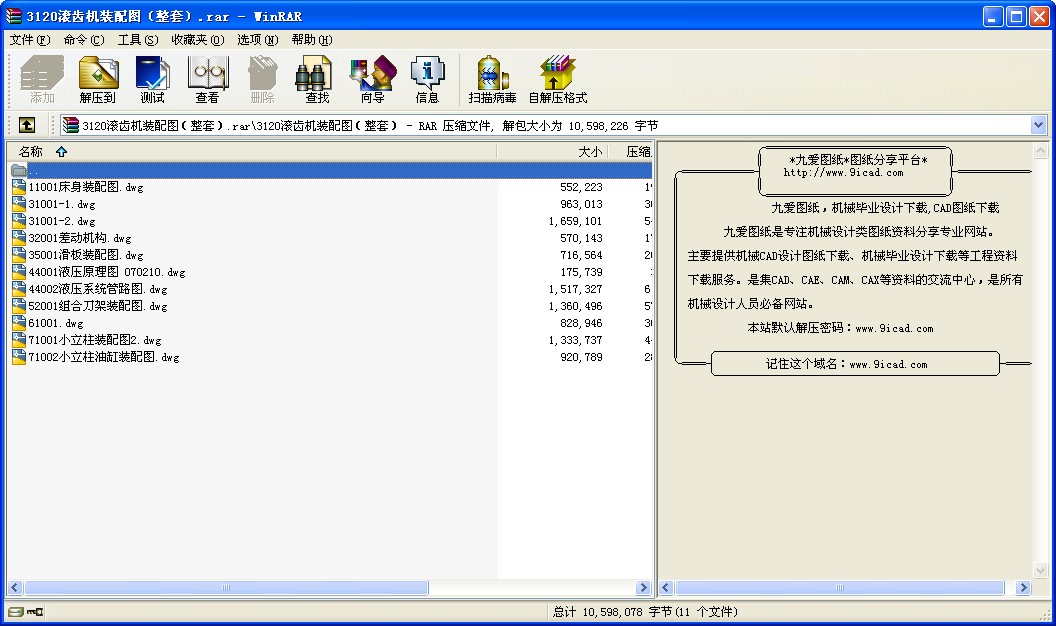Click the drive/key icon in status bar
Image resolution: width=1056 pixels, height=626 pixels.
(x=26, y=612)
